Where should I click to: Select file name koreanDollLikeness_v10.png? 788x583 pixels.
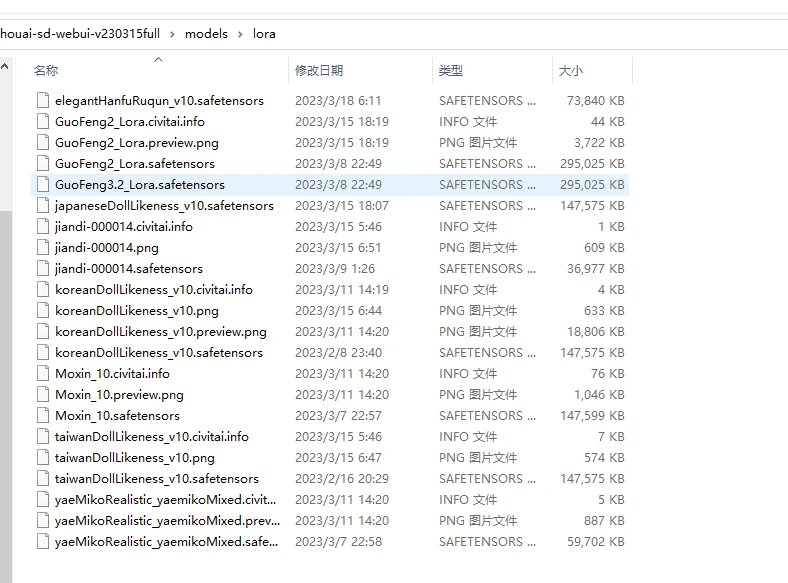(137, 311)
